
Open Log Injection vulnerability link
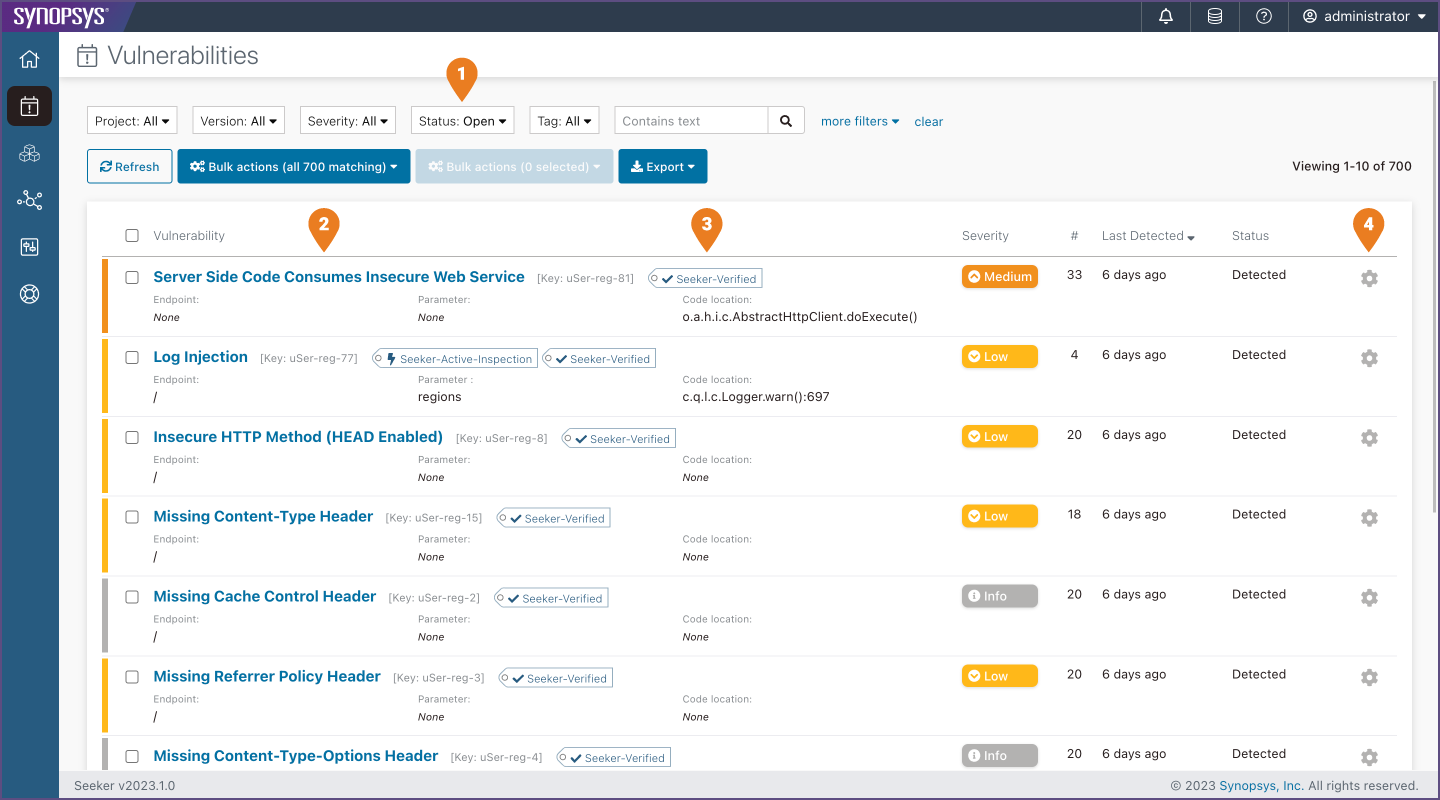coord(200,357)
